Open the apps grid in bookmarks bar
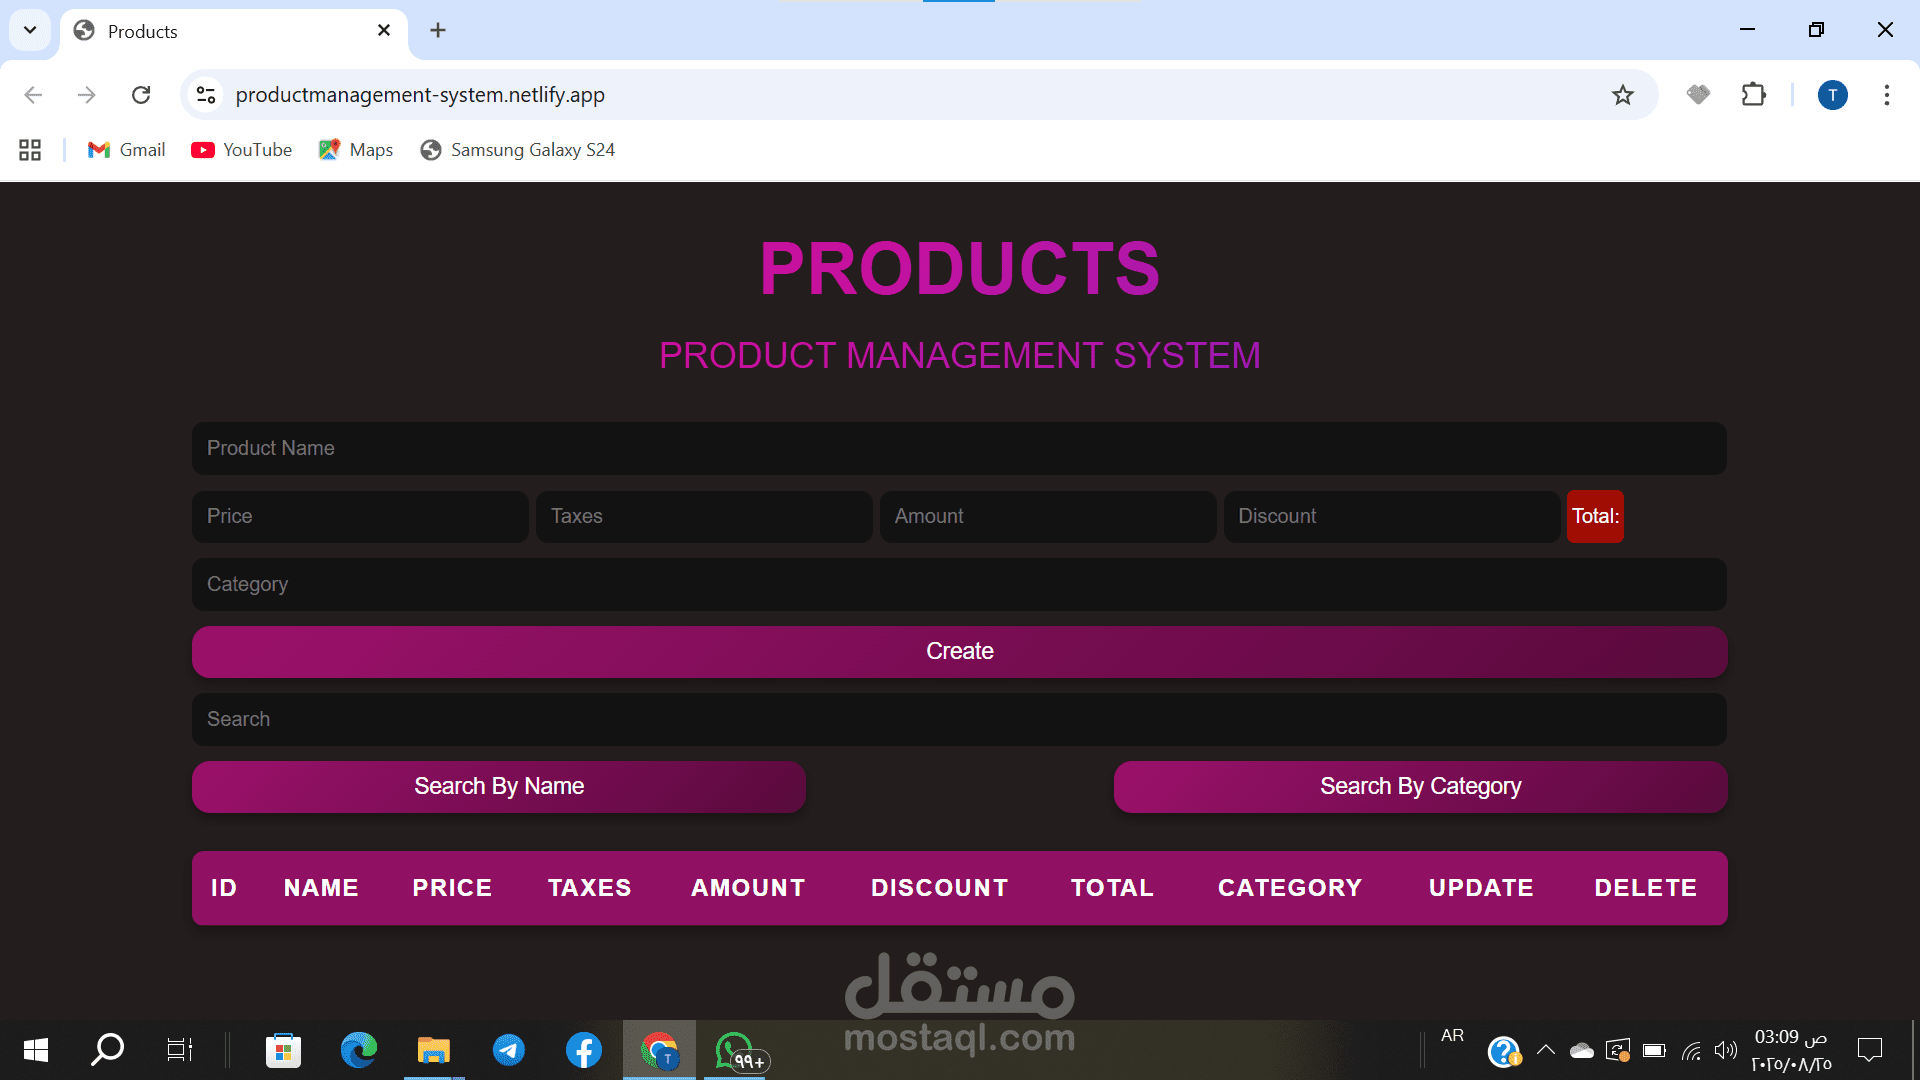1920x1080 pixels. coord(30,150)
